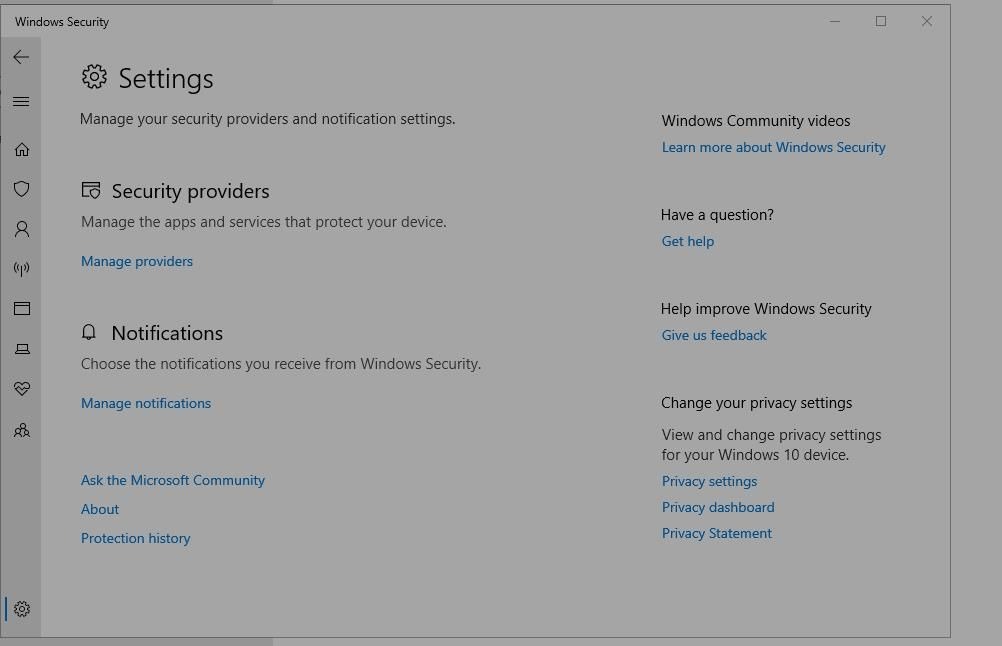Open Protection history link
This screenshot has height=646, width=1002.
coord(135,538)
